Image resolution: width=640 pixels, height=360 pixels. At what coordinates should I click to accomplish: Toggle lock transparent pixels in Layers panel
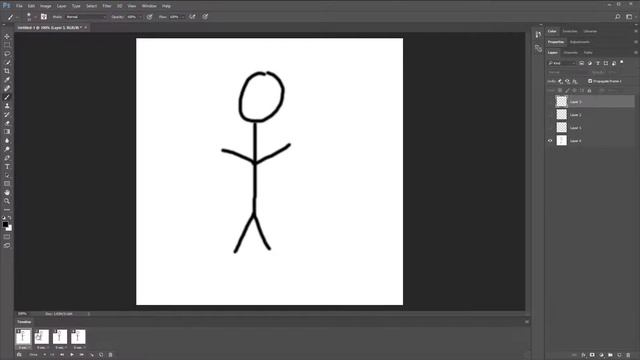(x=560, y=90)
